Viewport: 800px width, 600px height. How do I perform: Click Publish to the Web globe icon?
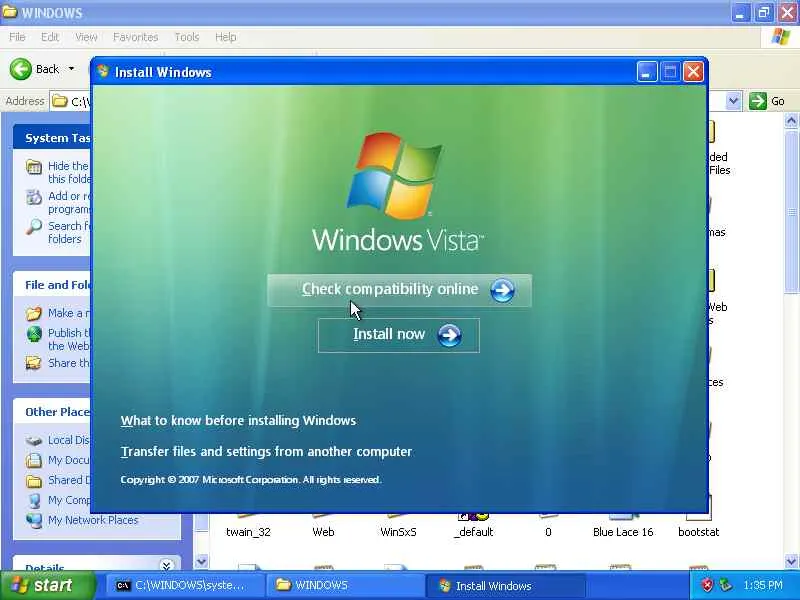(34, 334)
